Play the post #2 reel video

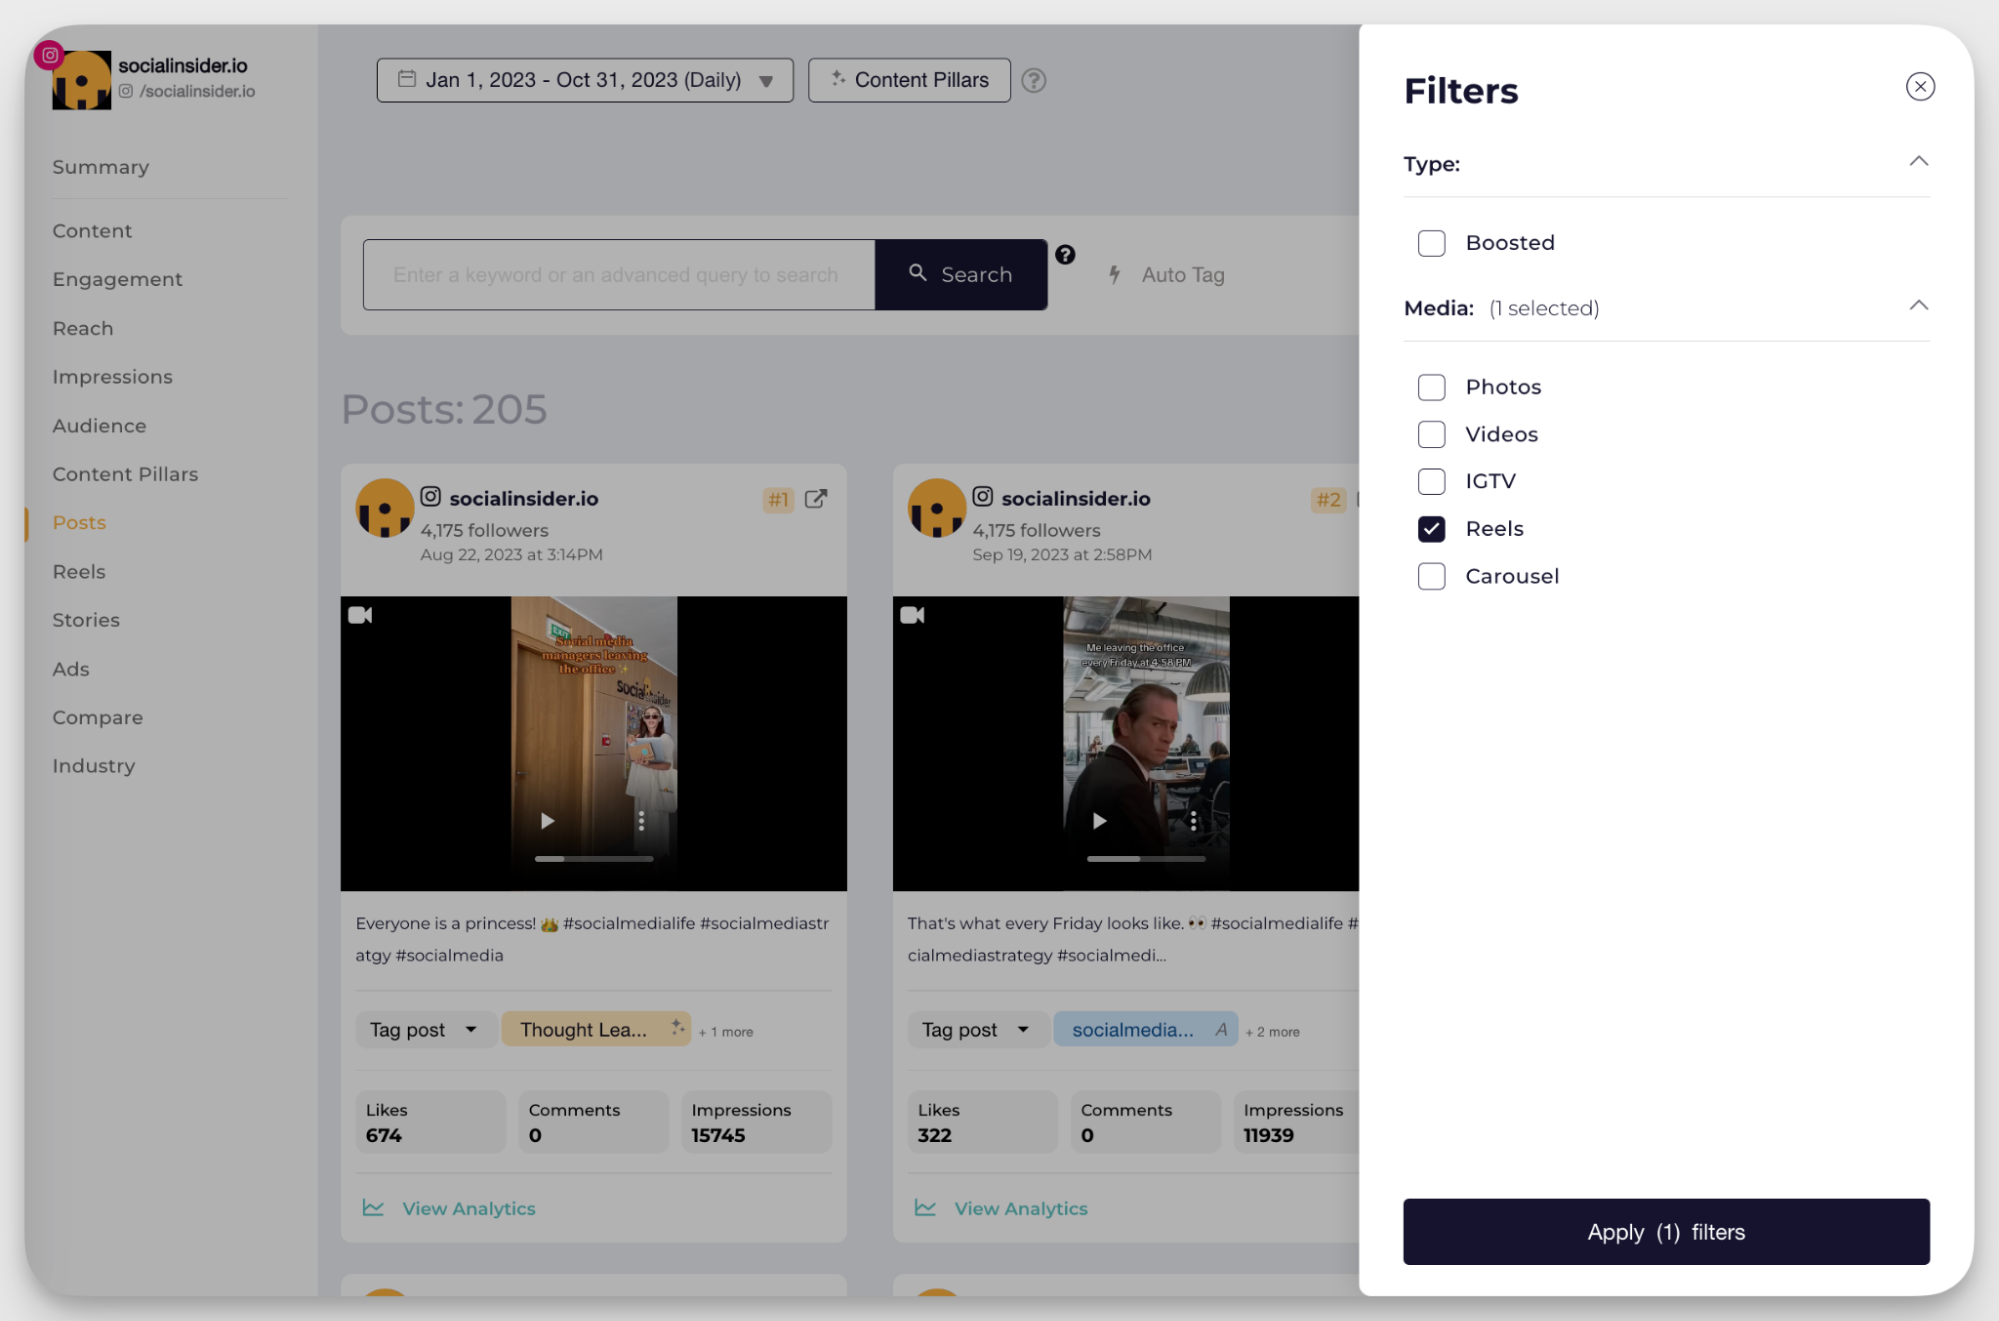(x=1099, y=820)
